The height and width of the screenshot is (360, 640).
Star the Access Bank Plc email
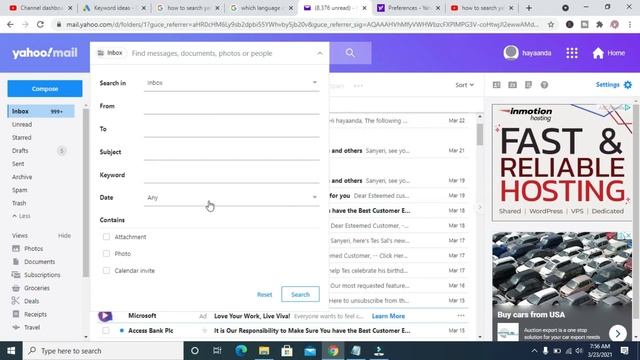tap(204, 331)
